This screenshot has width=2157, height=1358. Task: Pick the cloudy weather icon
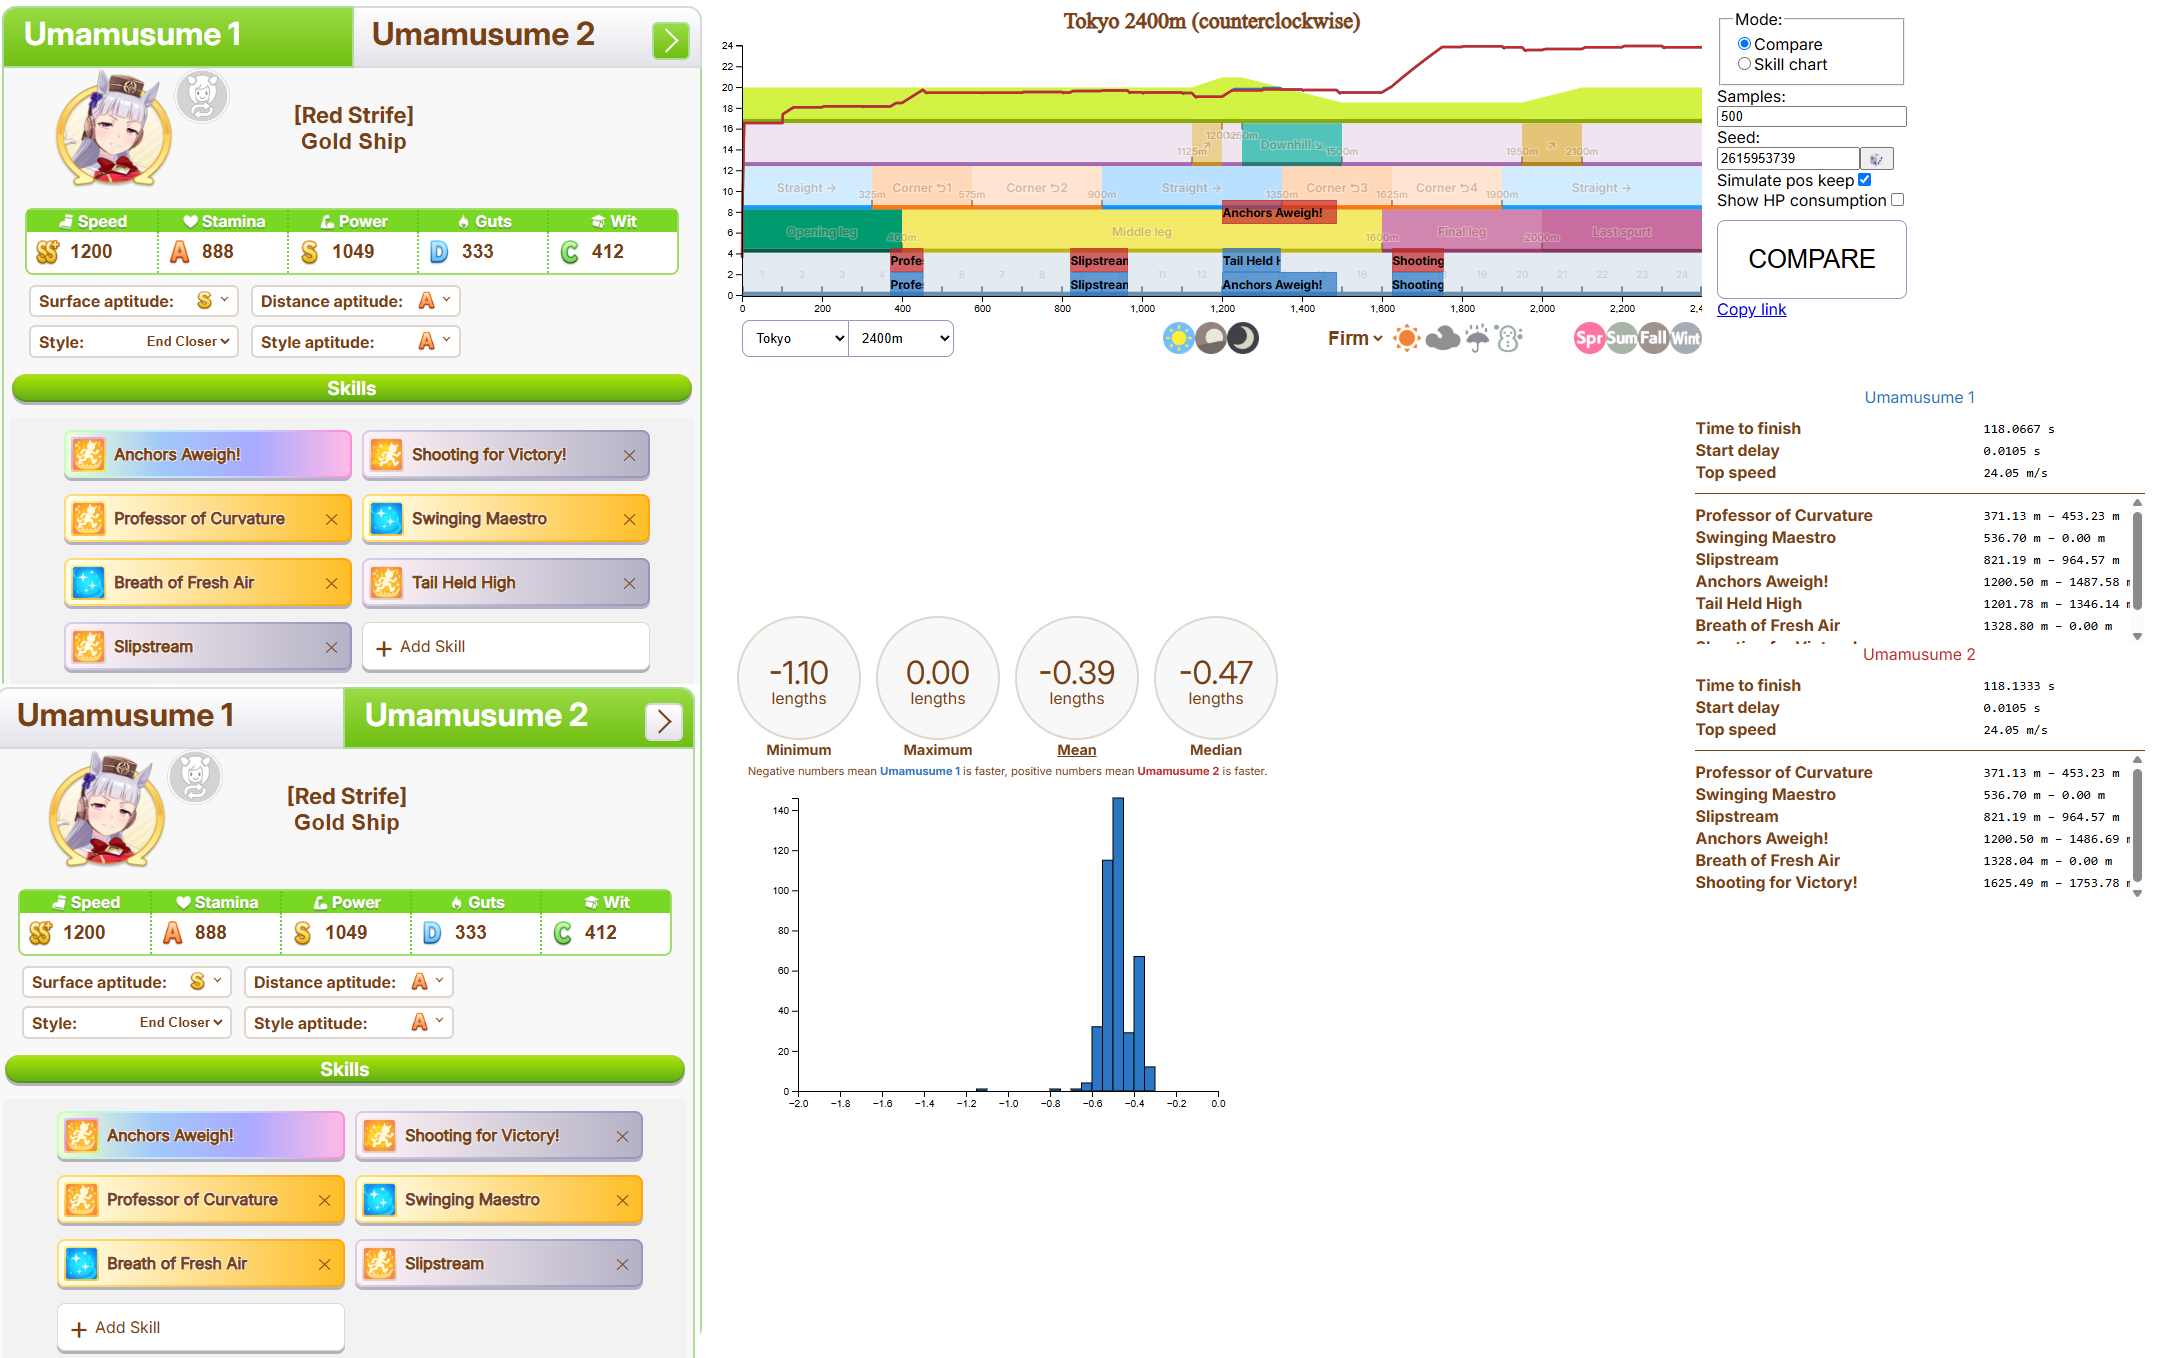coord(1442,338)
